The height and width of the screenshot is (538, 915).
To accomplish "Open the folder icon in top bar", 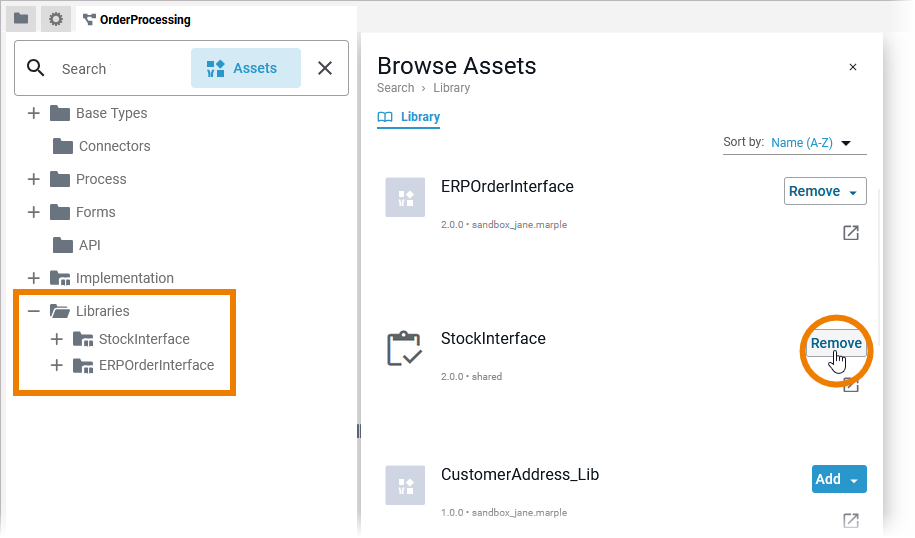I will pos(21,19).
